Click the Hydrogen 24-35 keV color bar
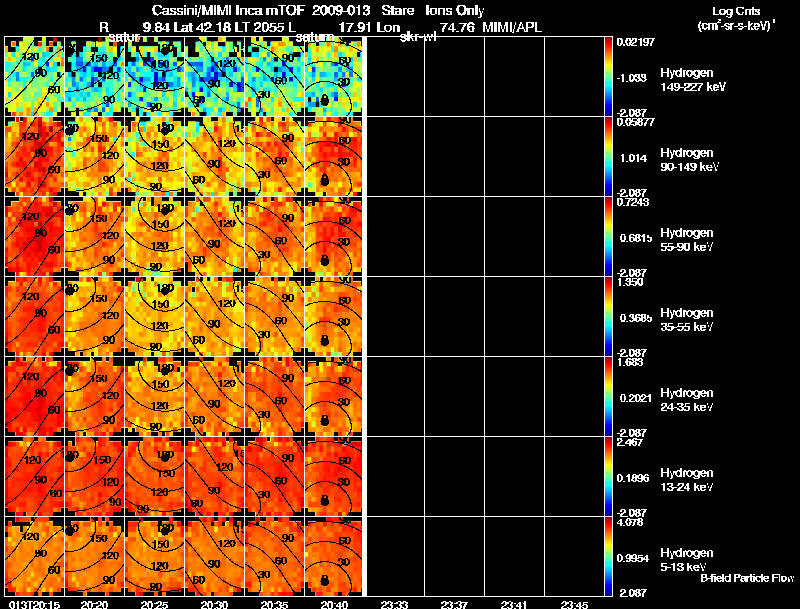 (x=608, y=397)
